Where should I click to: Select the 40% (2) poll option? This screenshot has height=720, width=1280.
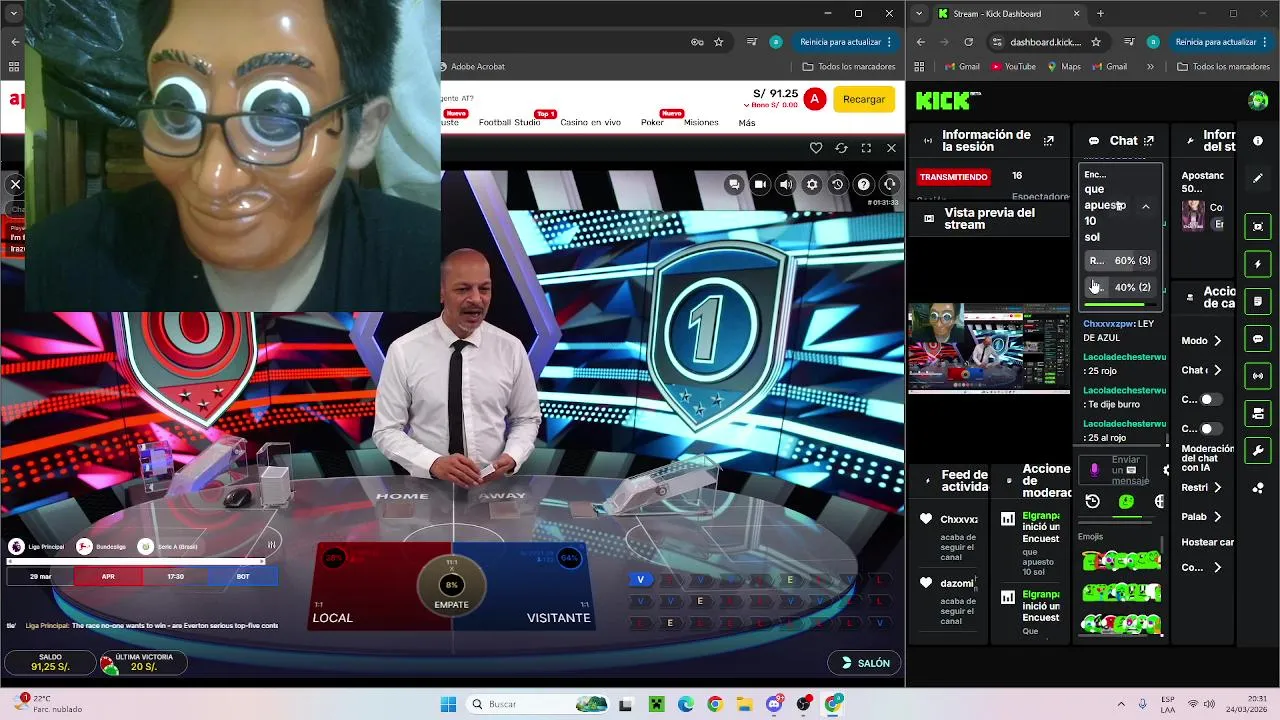1120,287
